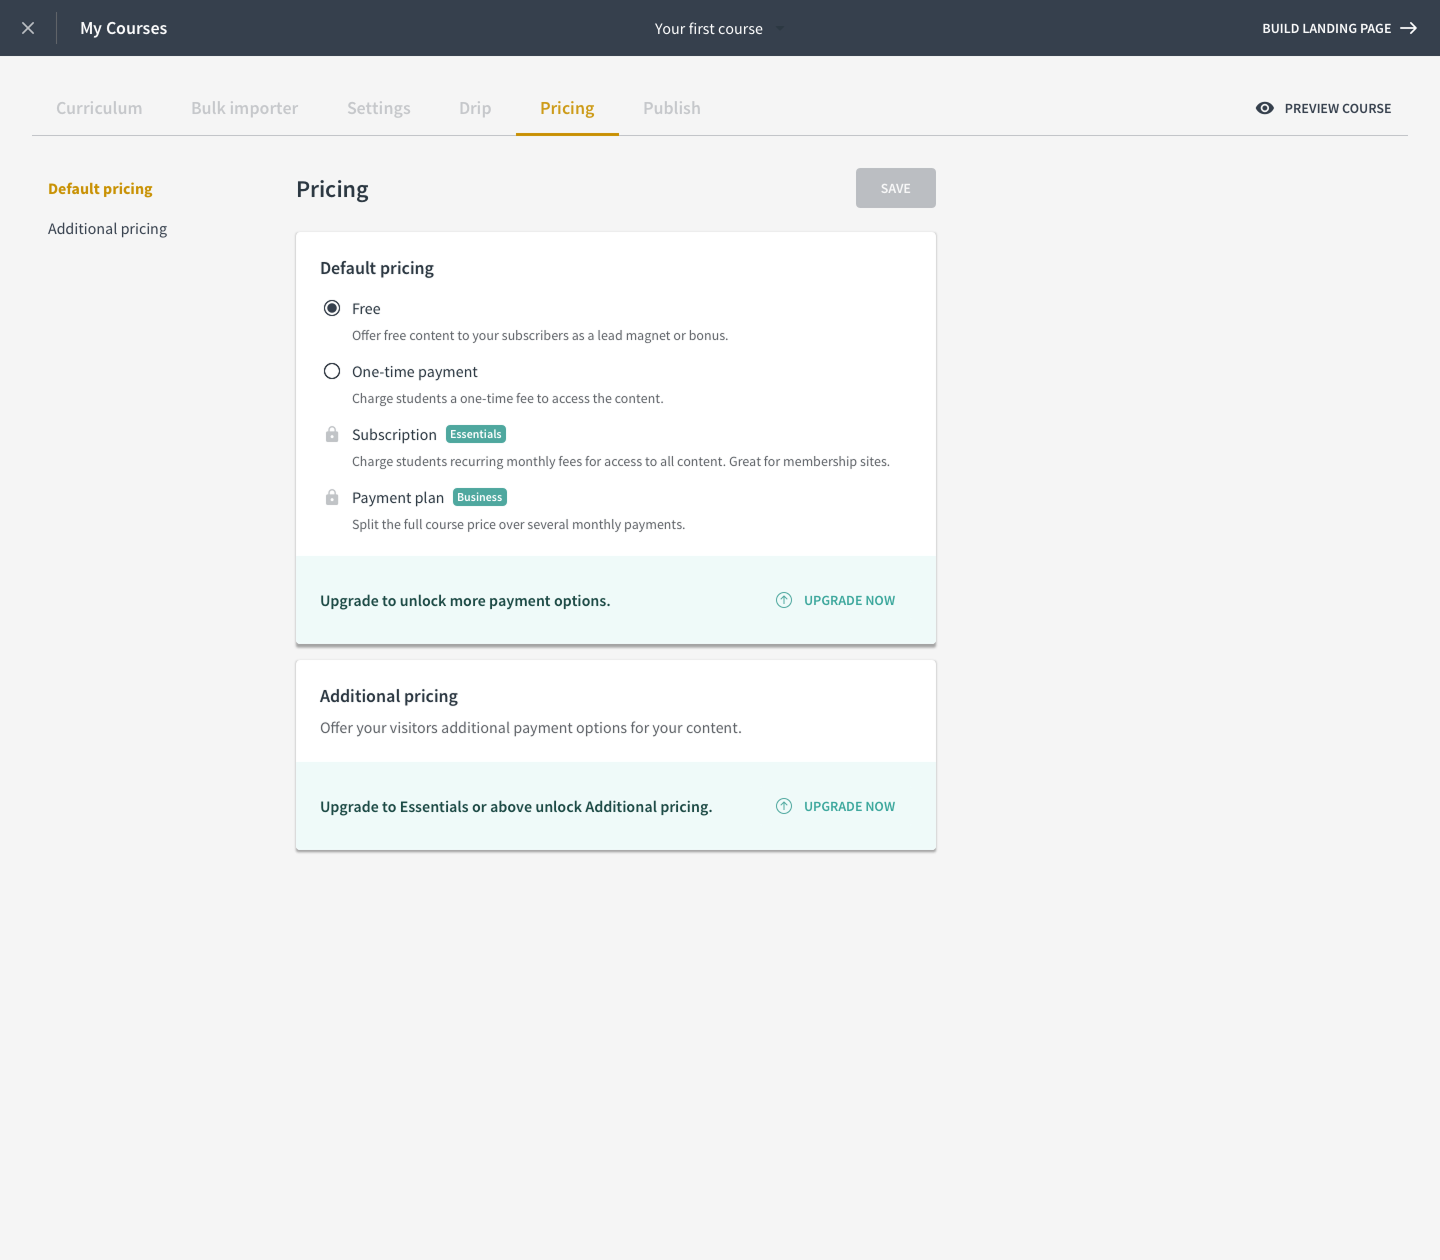1440x1260 pixels.
Task: Select the One-time payment radio button
Action: point(332,371)
